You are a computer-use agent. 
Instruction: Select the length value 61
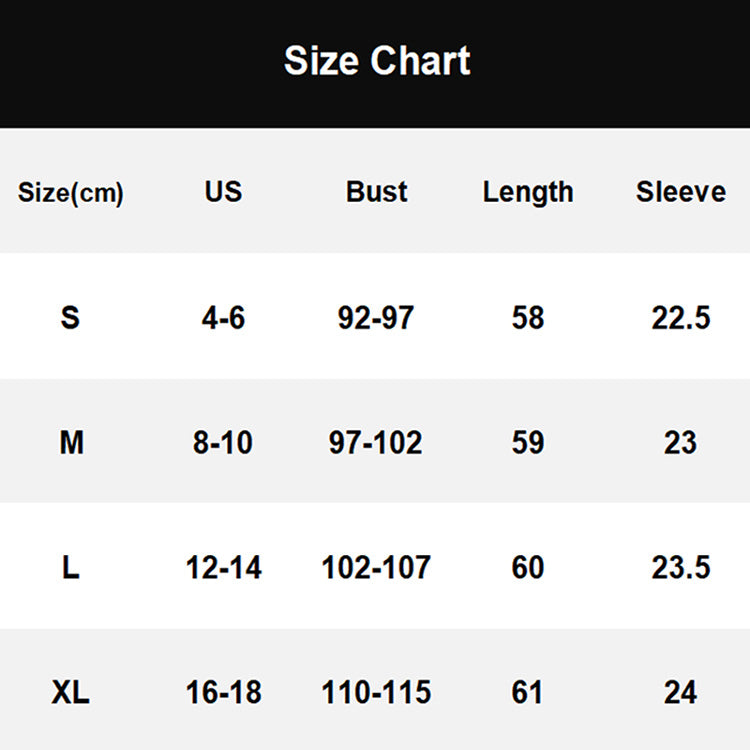[528, 692]
